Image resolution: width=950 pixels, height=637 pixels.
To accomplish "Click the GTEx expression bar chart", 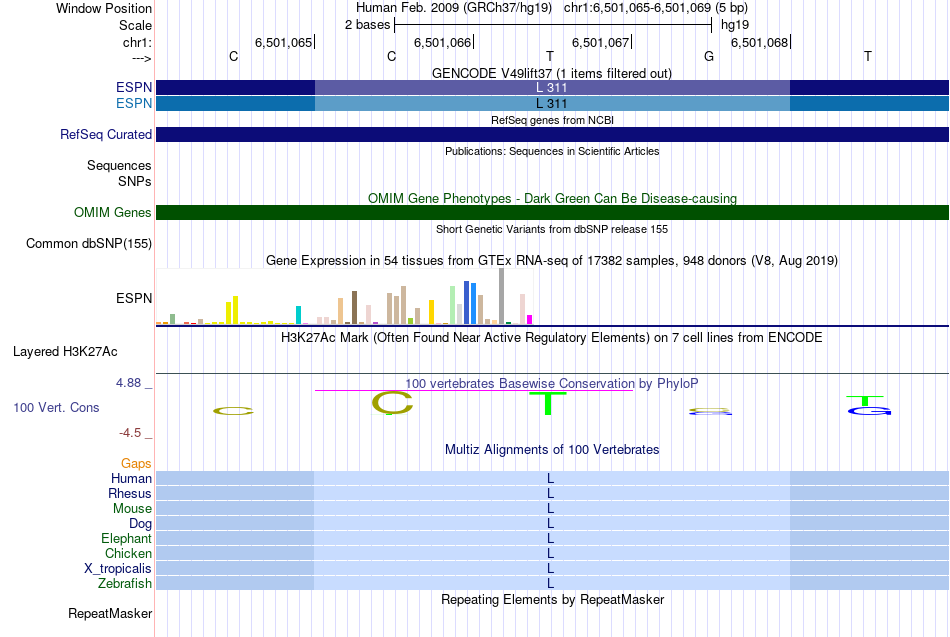I will pos(344,297).
